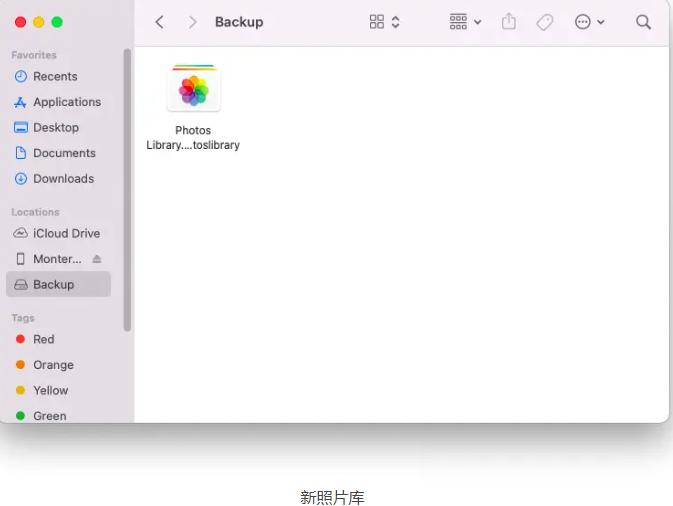
Task: Go back with the left chevron
Action: click(x=160, y=22)
